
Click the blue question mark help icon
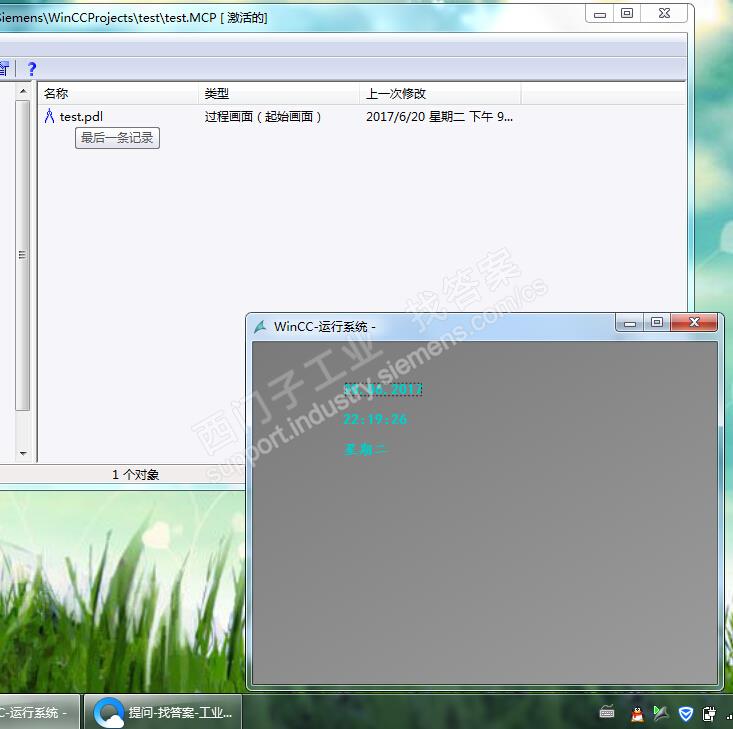point(31,69)
